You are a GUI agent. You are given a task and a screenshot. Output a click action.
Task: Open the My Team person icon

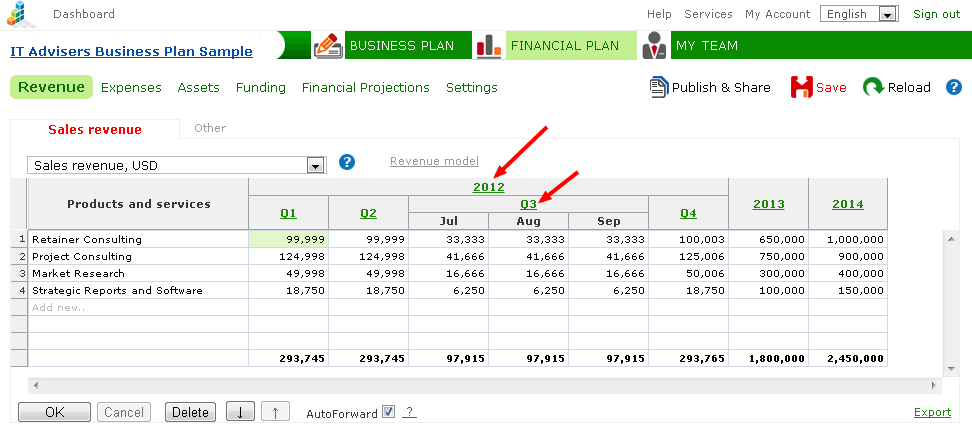coord(655,46)
